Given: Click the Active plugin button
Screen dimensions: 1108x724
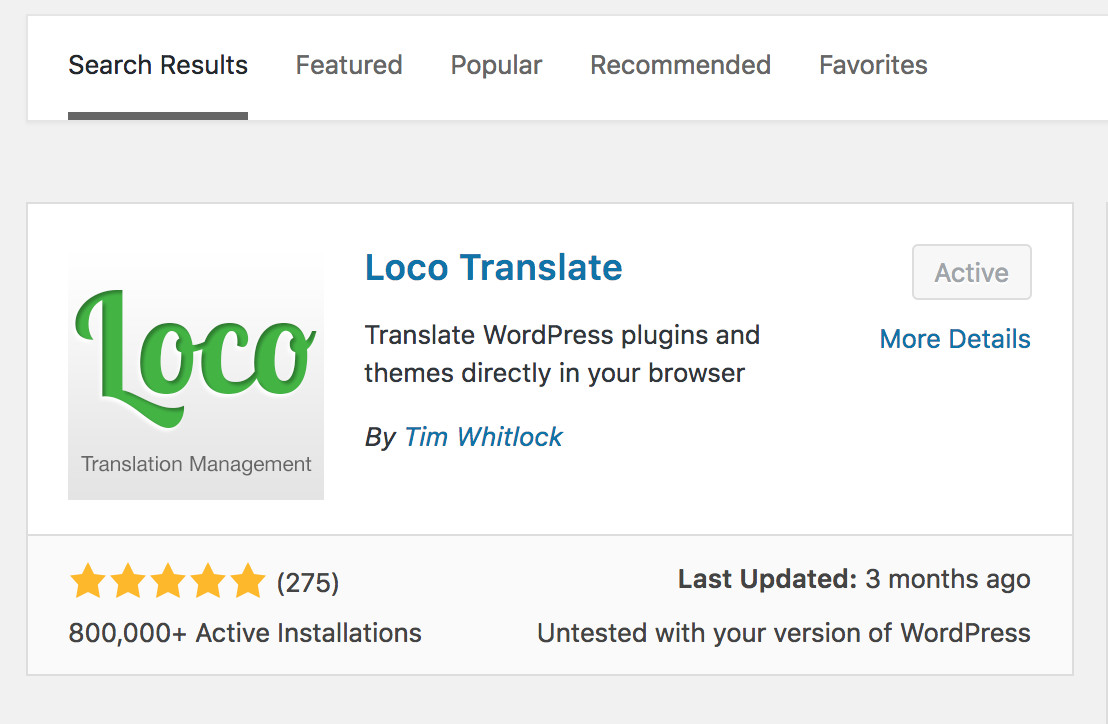Looking at the screenshot, I should click(x=971, y=272).
